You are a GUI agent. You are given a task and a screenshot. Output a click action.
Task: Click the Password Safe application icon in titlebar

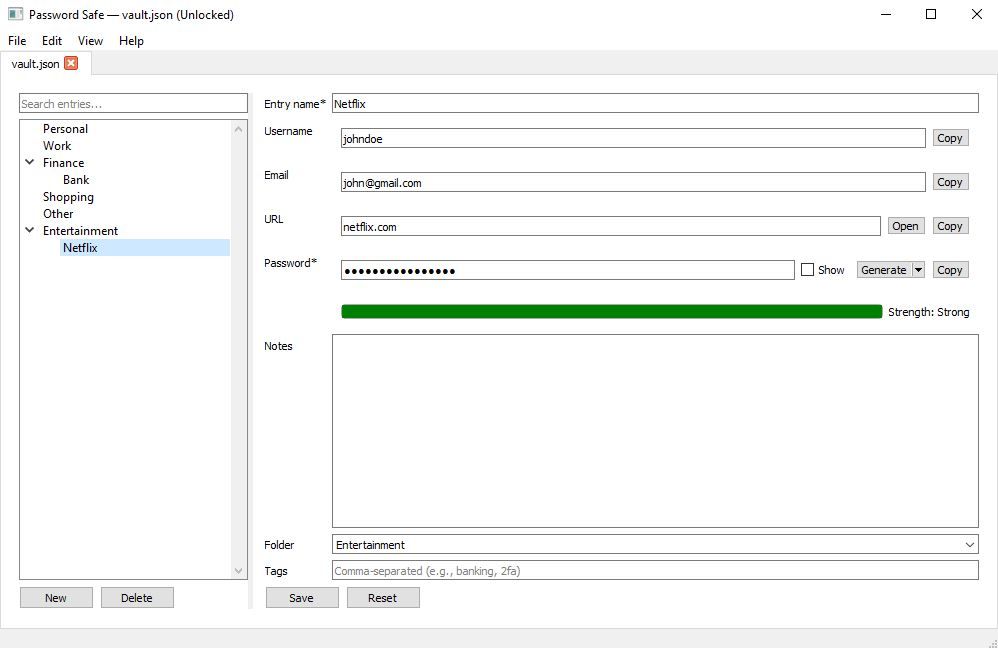[x=13, y=14]
